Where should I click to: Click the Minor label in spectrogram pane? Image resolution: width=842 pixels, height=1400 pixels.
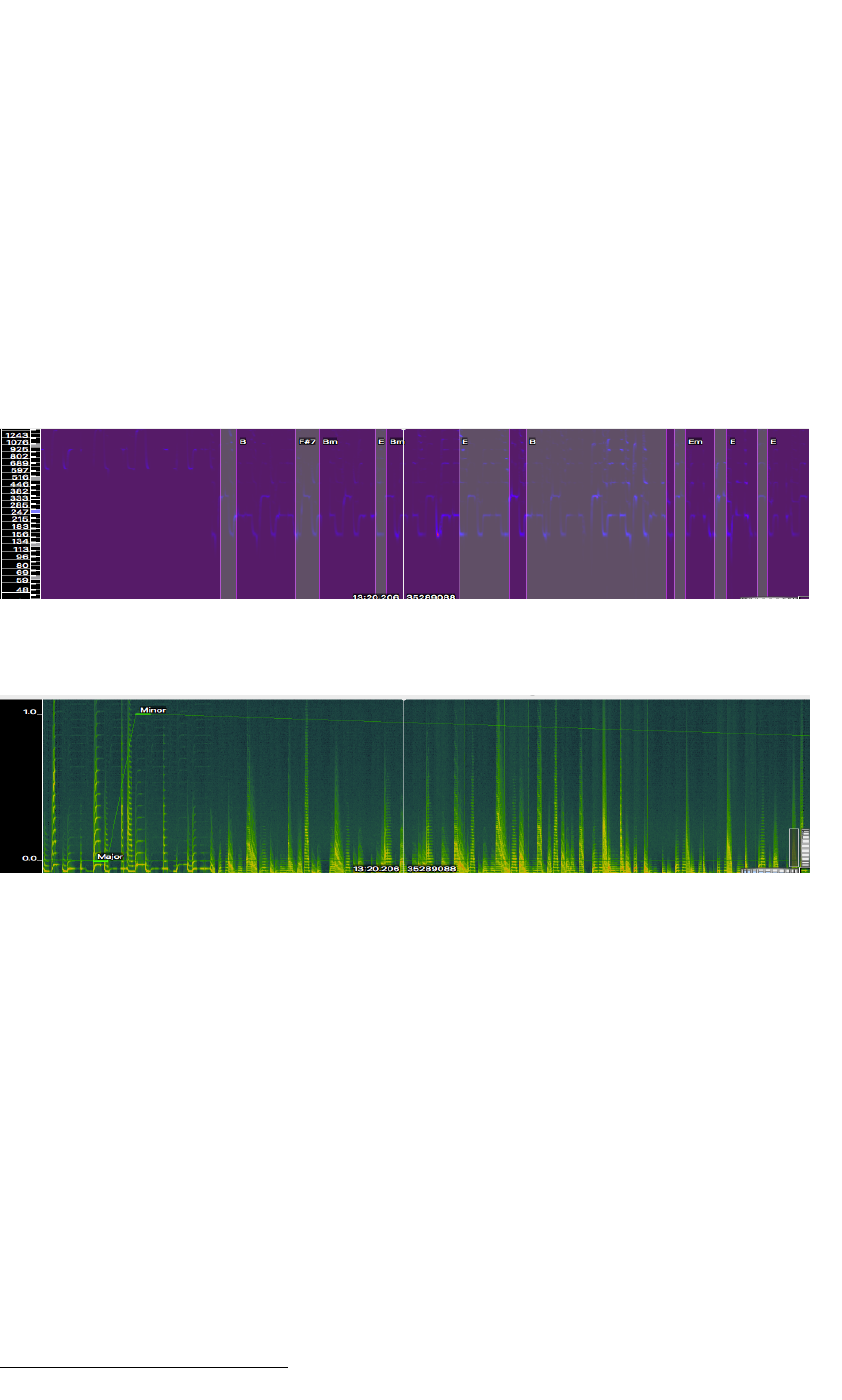pyautogui.click(x=153, y=710)
